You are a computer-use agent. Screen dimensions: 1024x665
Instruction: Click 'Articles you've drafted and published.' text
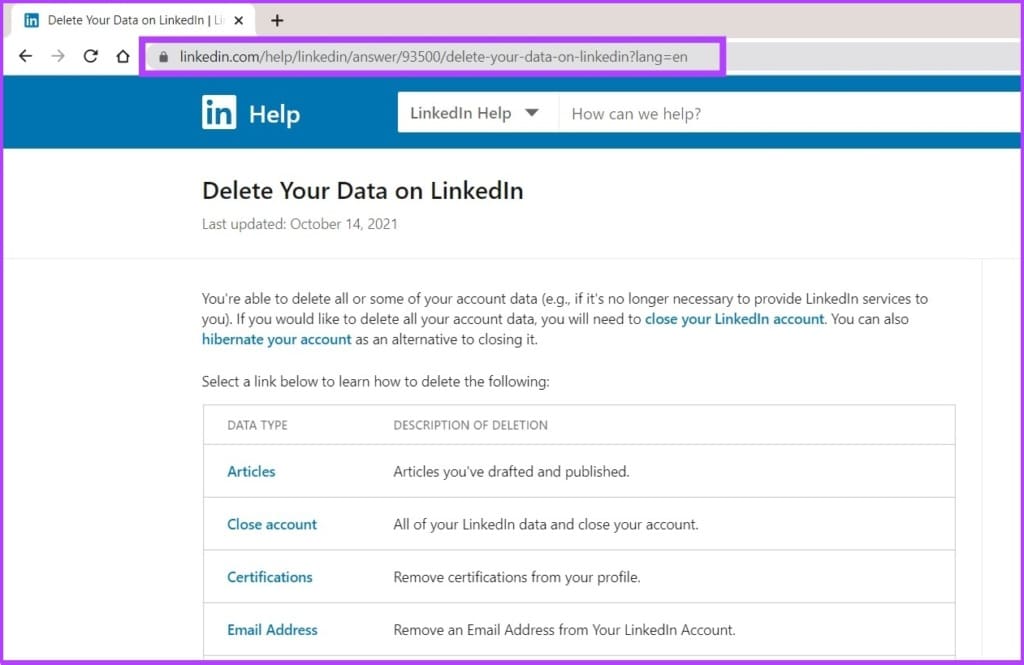(x=511, y=472)
